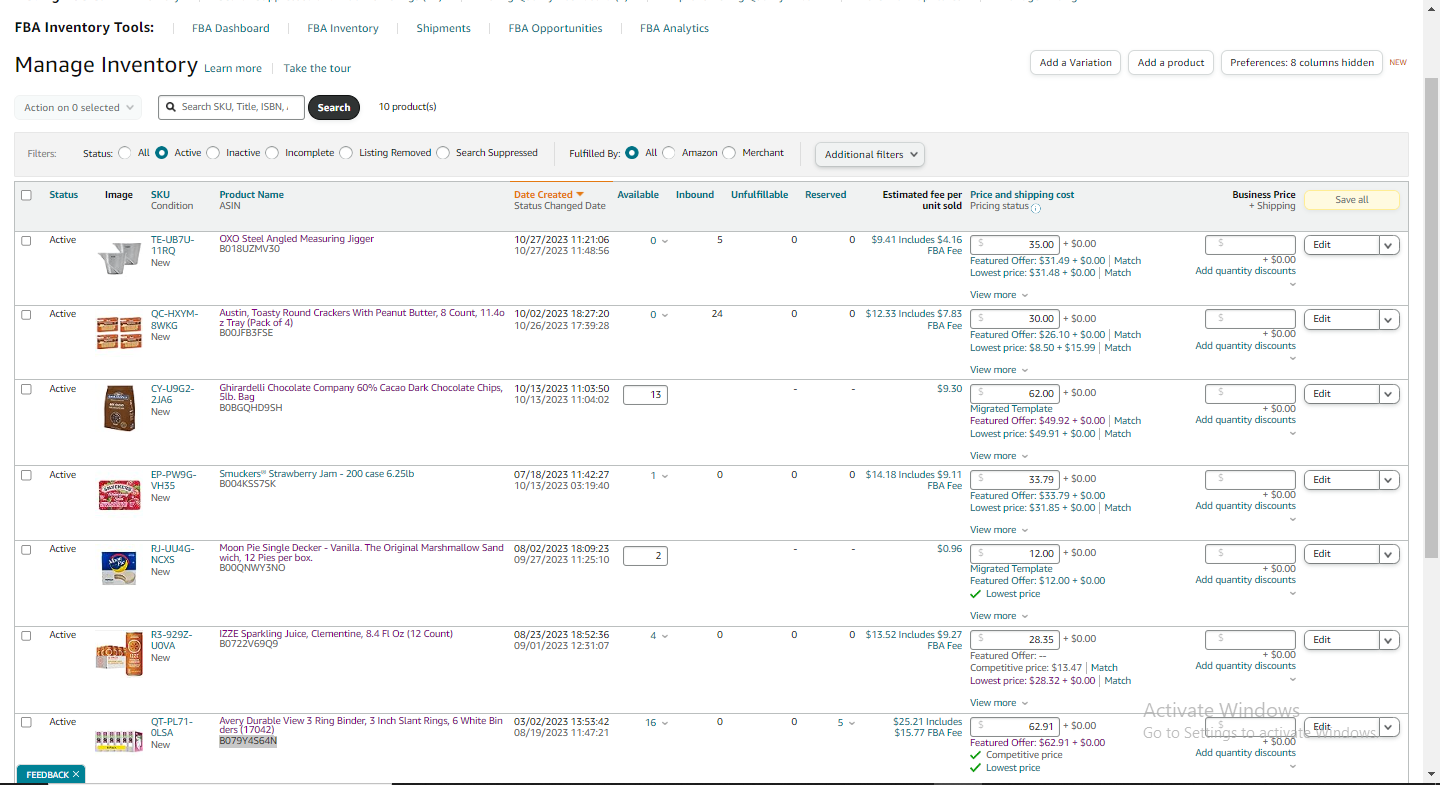Open the Edit dropdown arrow for Austin Crackers
The height and width of the screenshot is (785, 1440).
(x=1388, y=319)
